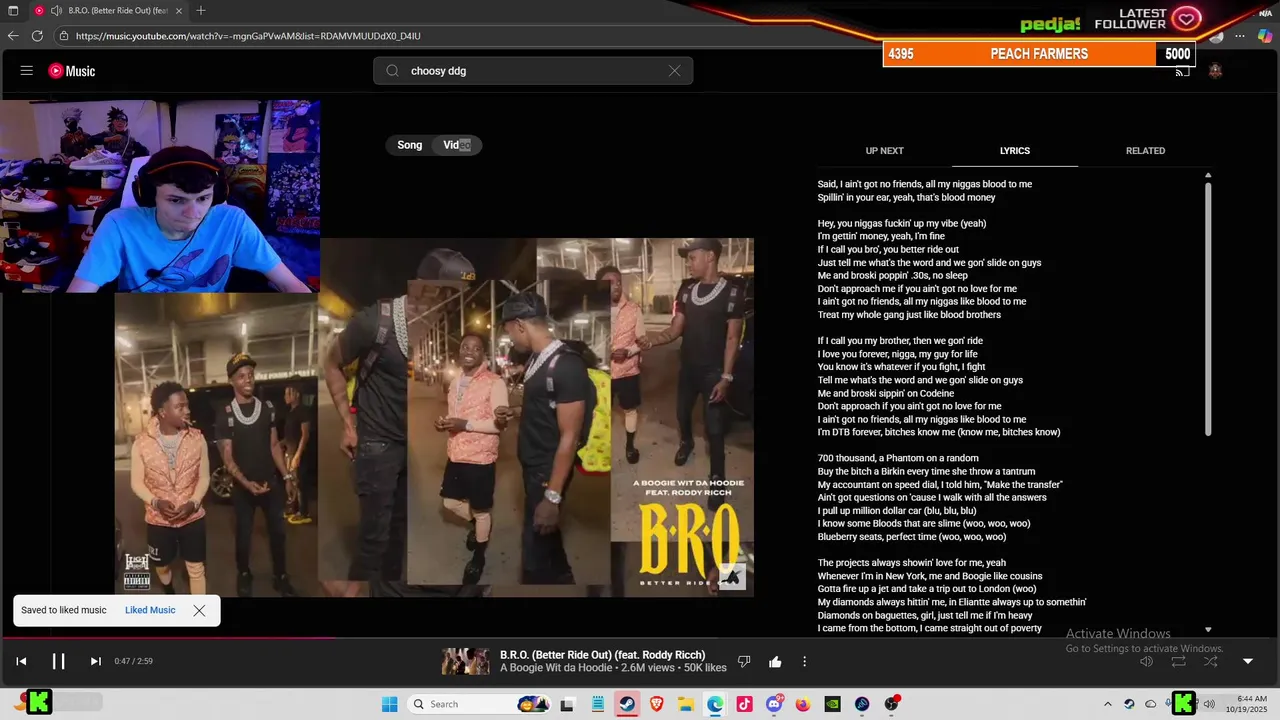
Task: Skip to previous track
Action: point(21,661)
